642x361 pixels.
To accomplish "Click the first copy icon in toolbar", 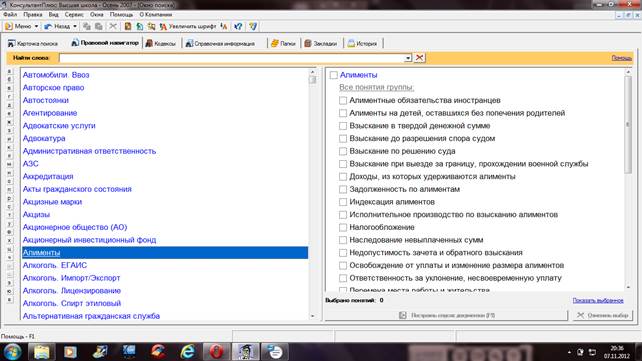I will [x=87, y=26].
